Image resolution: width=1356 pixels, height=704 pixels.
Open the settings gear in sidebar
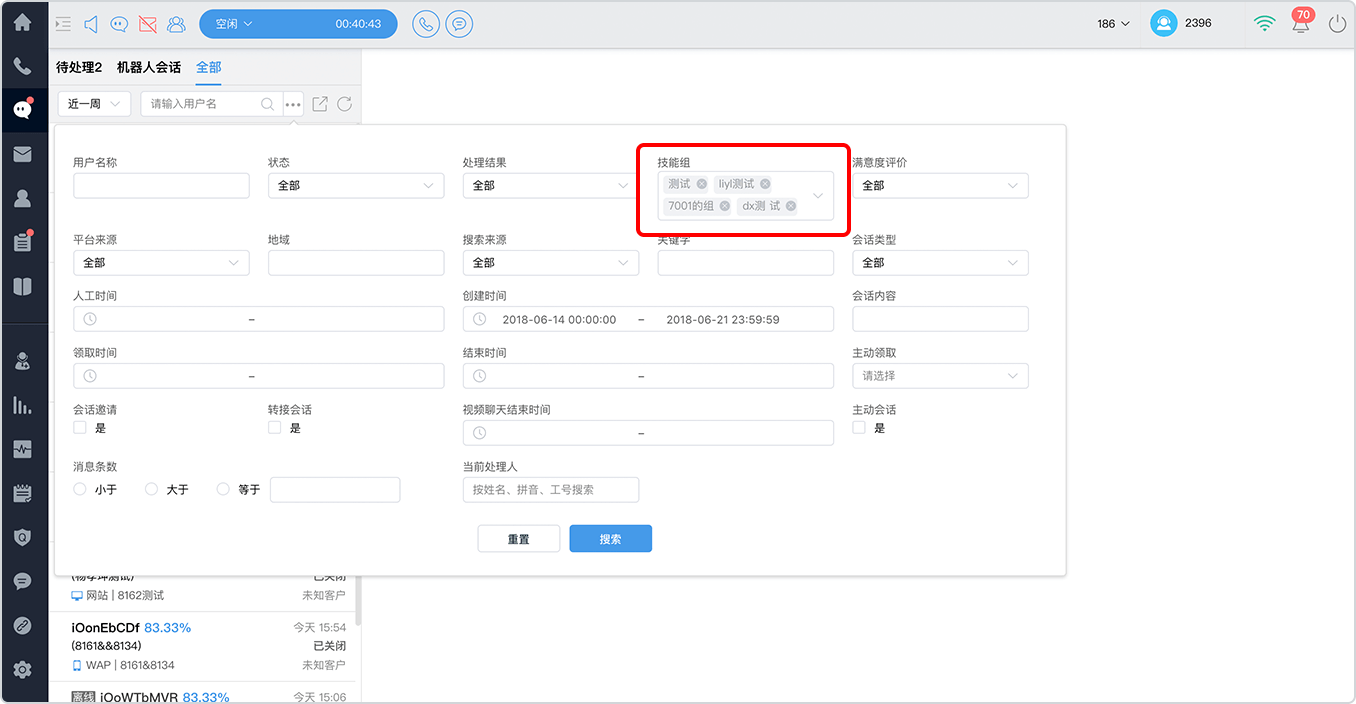pyautogui.click(x=22, y=670)
